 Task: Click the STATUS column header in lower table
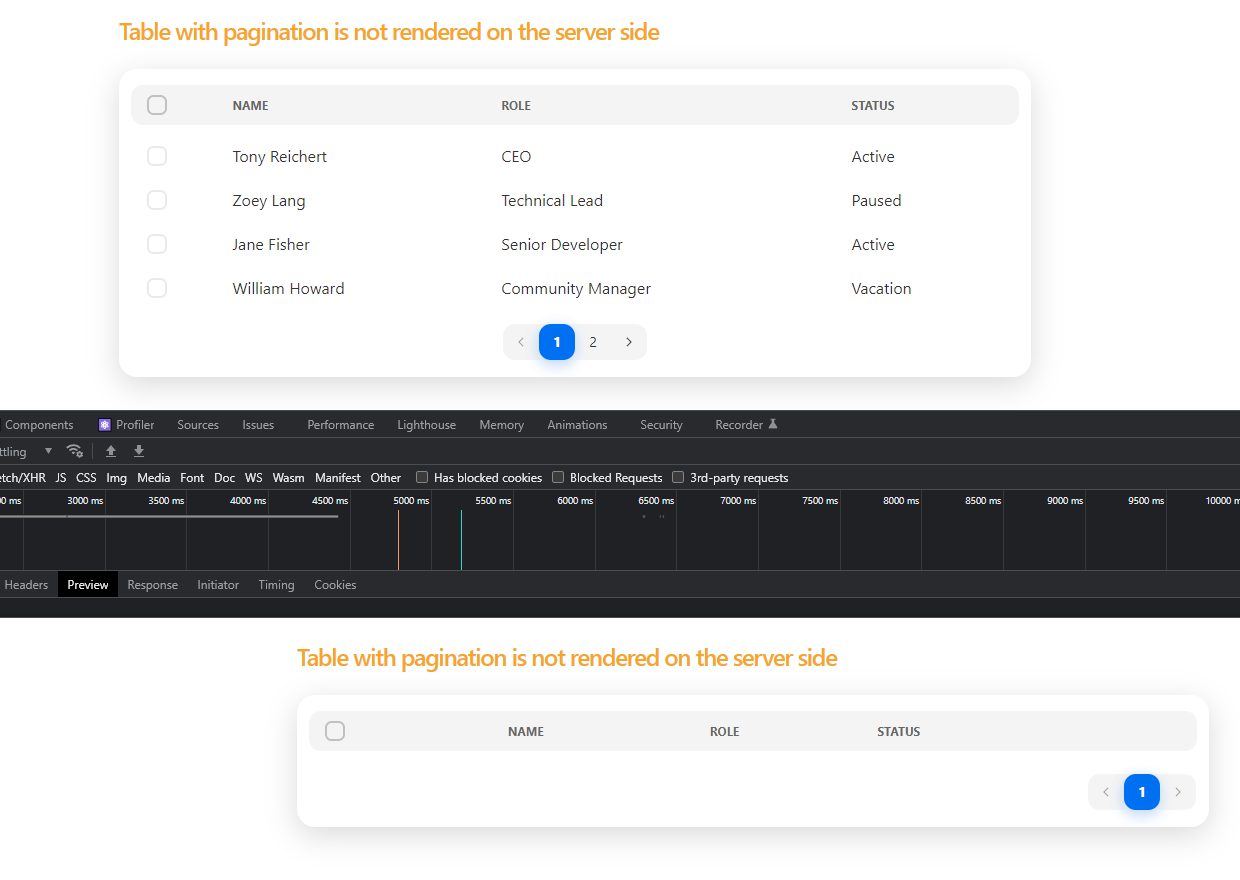[899, 731]
